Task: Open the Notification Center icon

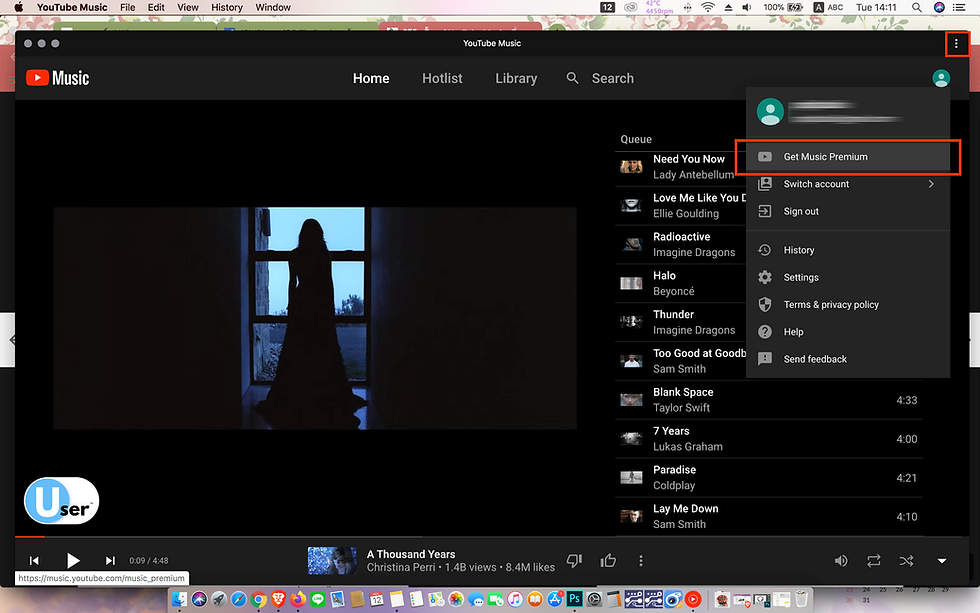Action: pos(959,7)
